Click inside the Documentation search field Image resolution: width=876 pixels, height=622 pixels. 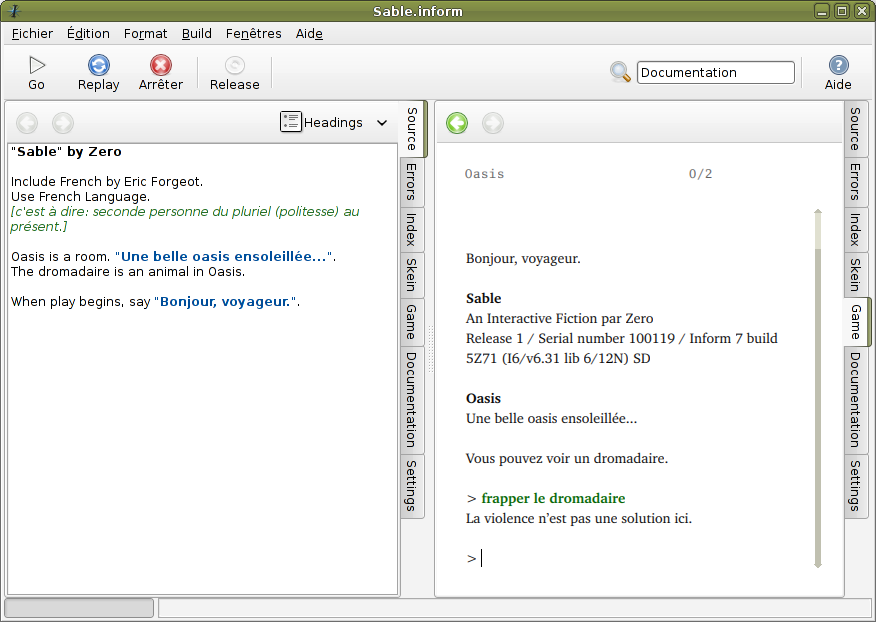pyautogui.click(x=715, y=72)
